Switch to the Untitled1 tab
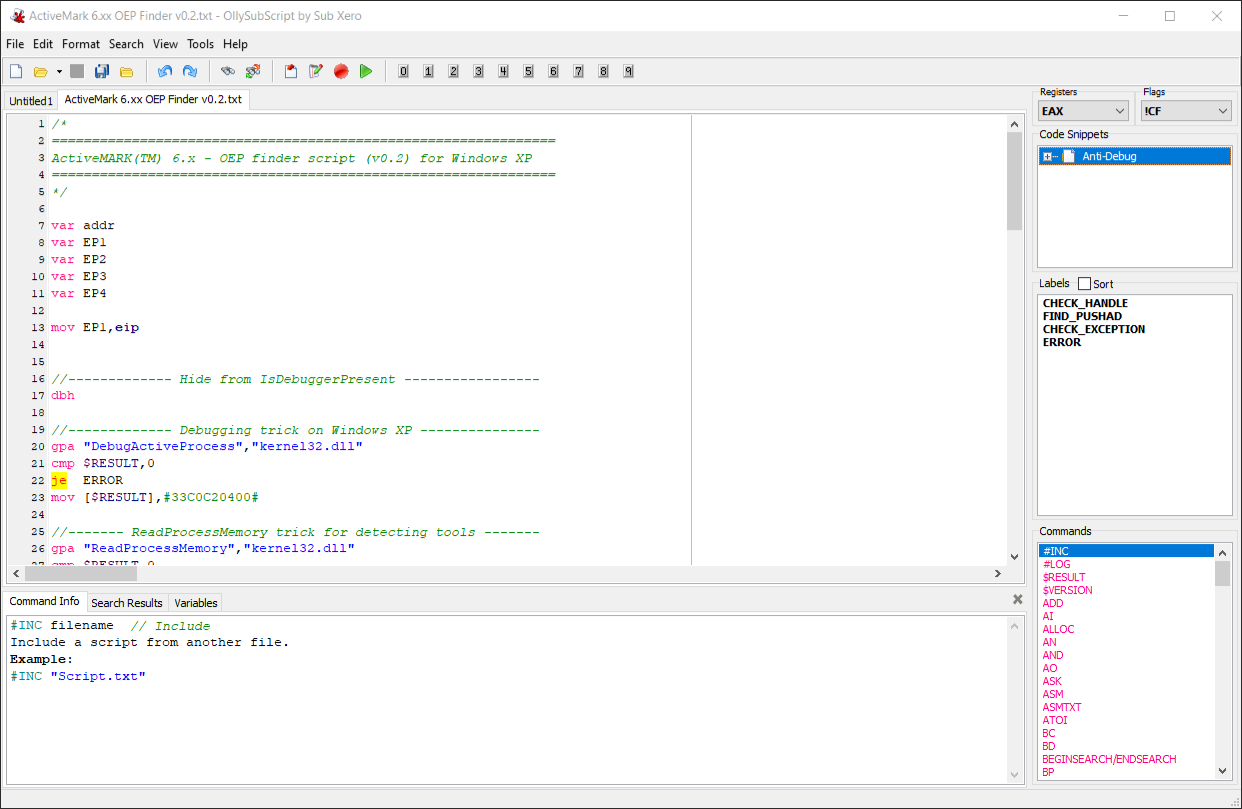The width and height of the screenshot is (1242, 809). point(31,101)
